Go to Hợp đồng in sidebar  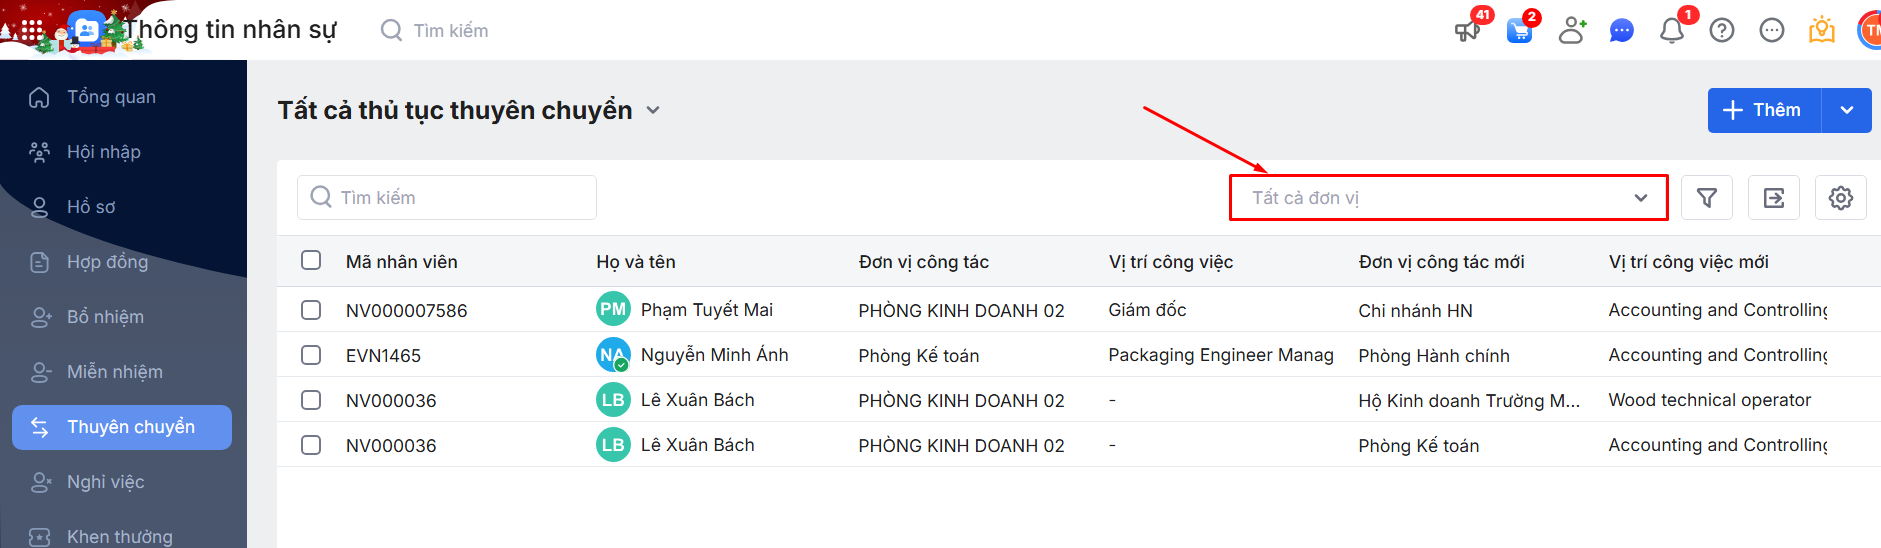click(107, 262)
